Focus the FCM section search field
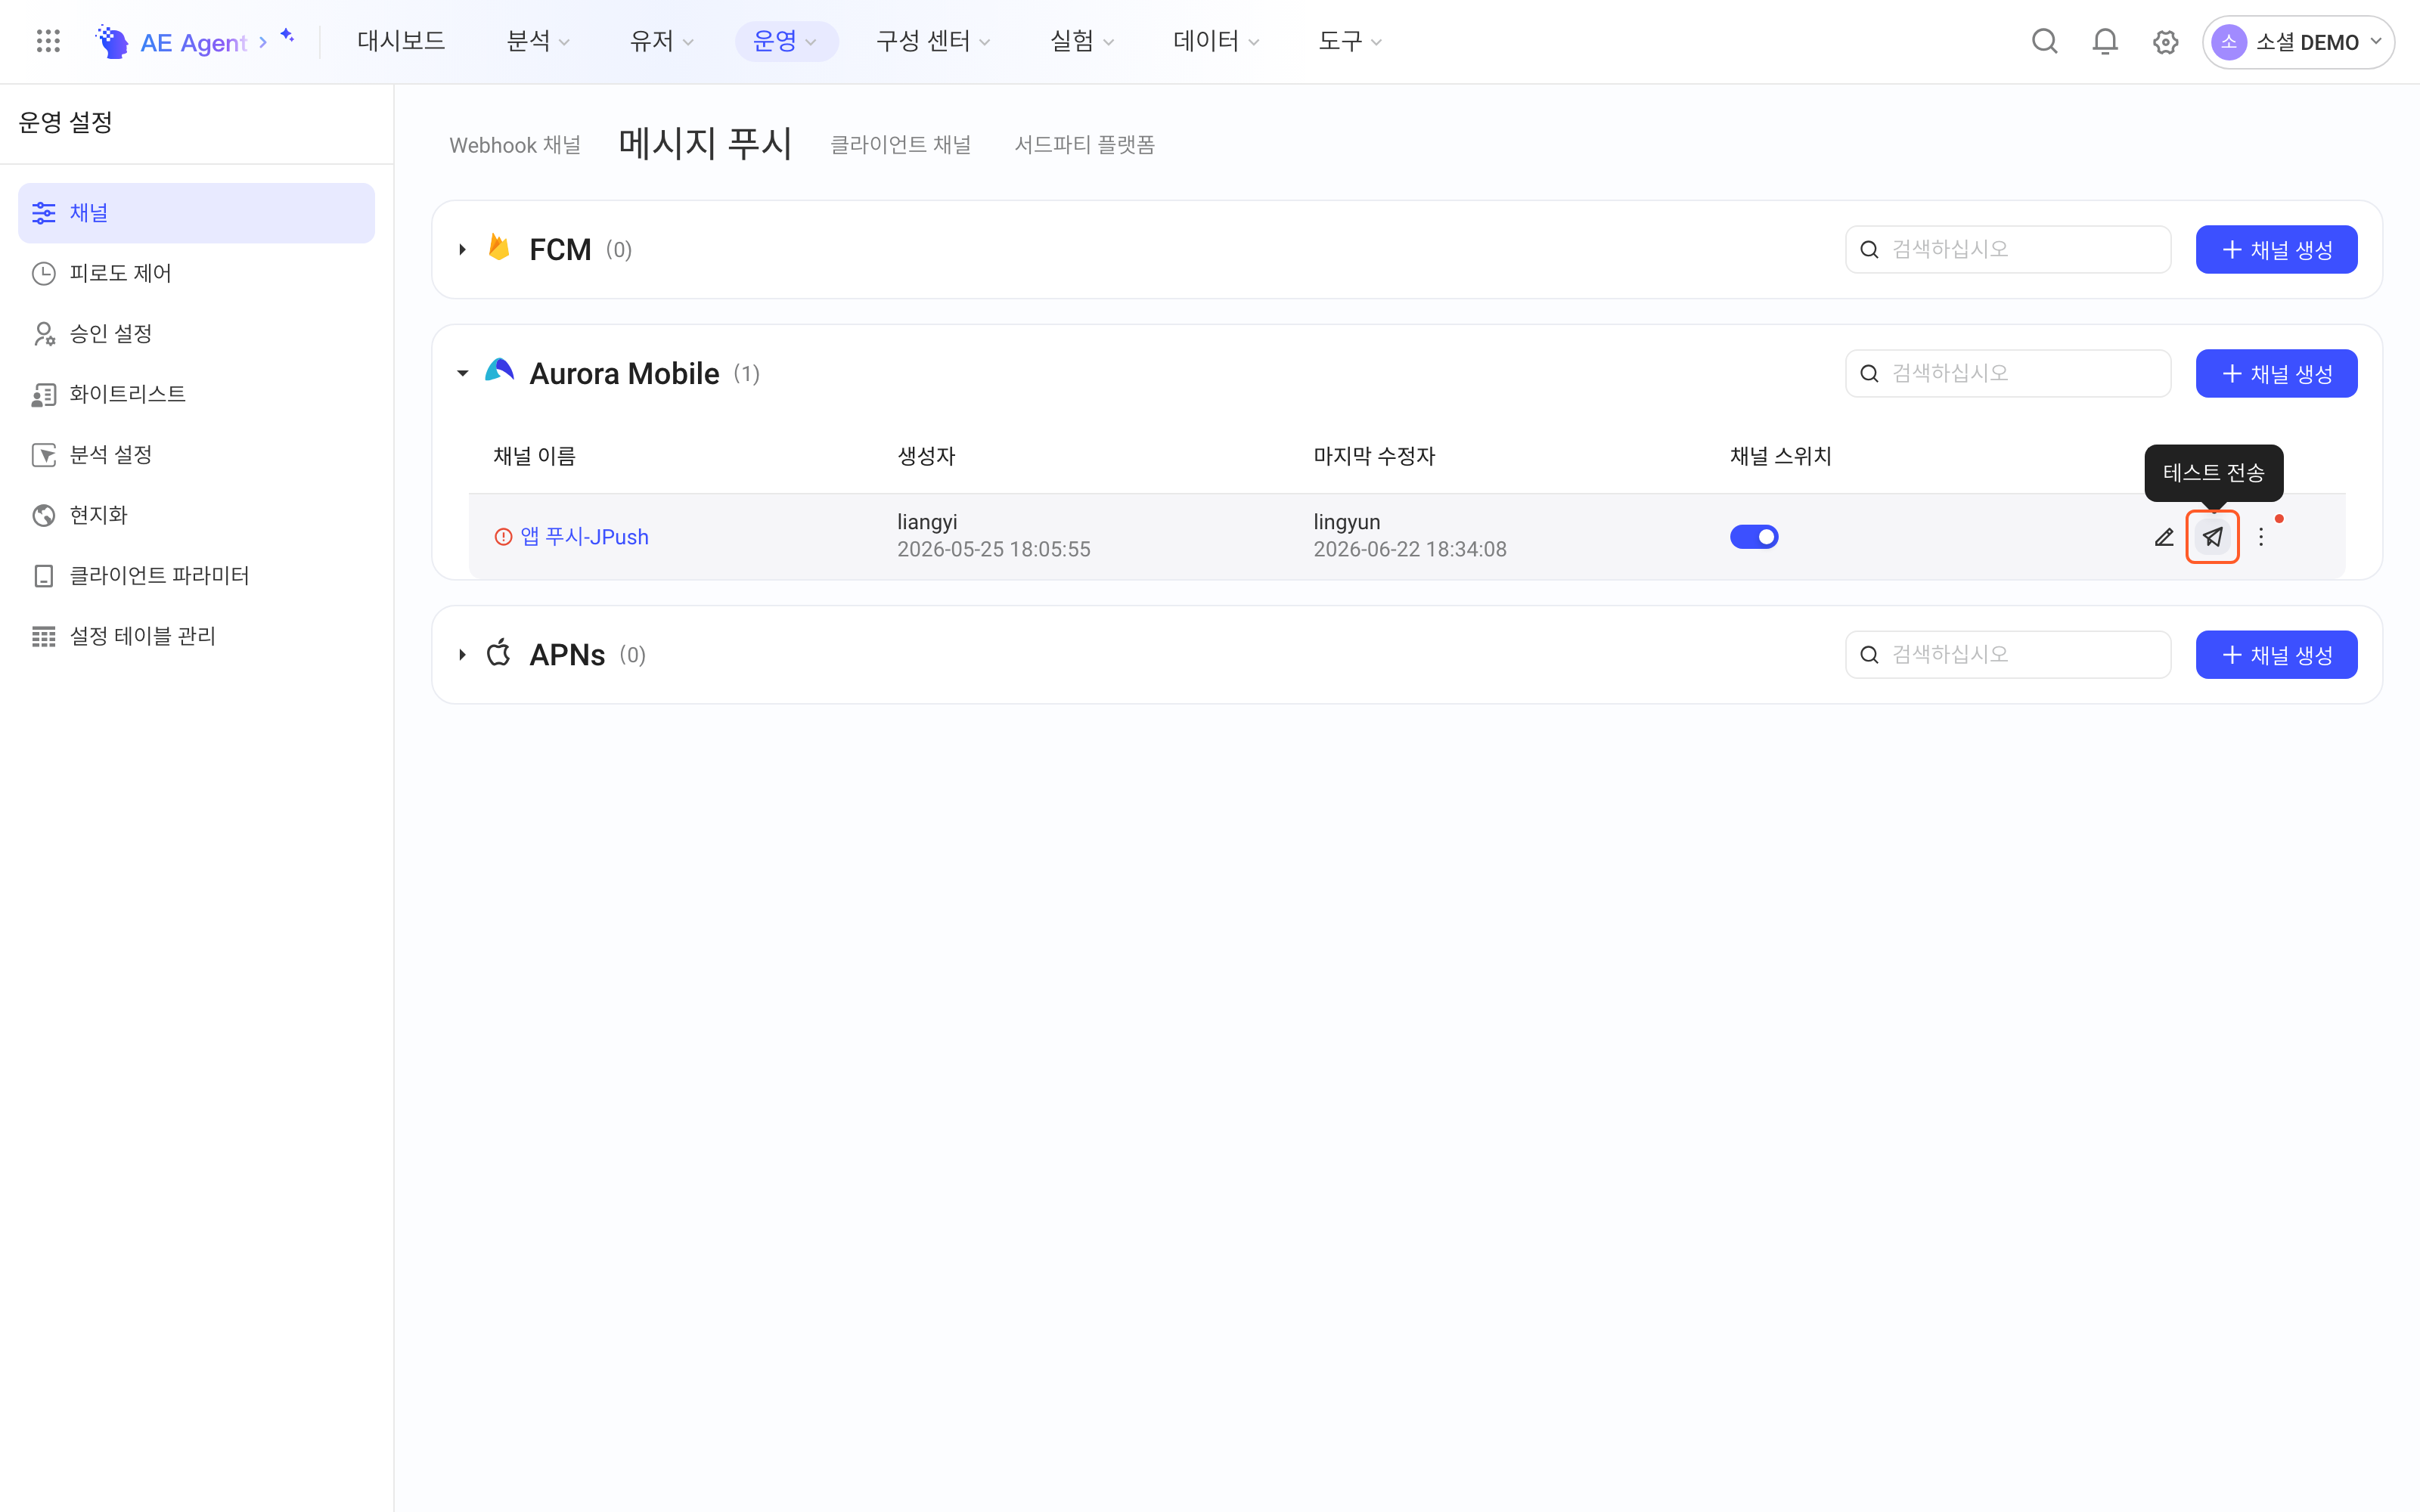Image resolution: width=2420 pixels, height=1512 pixels. pyautogui.click(x=2008, y=249)
